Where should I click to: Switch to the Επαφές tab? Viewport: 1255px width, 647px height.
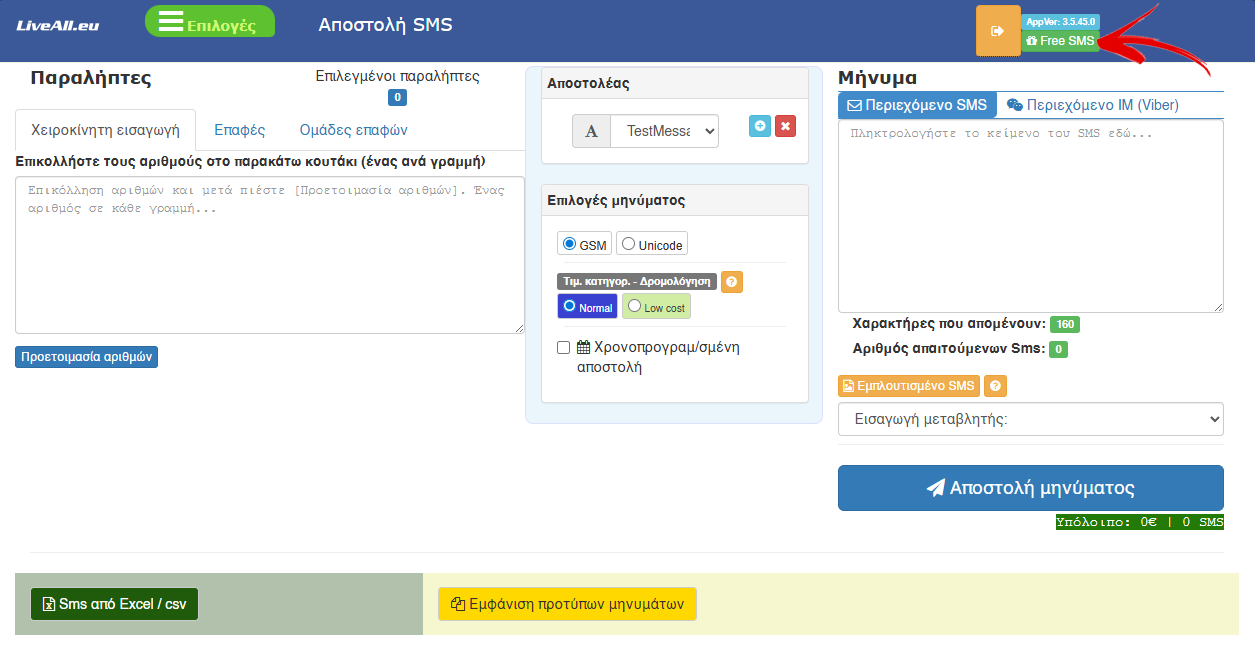tap(239, 130)
